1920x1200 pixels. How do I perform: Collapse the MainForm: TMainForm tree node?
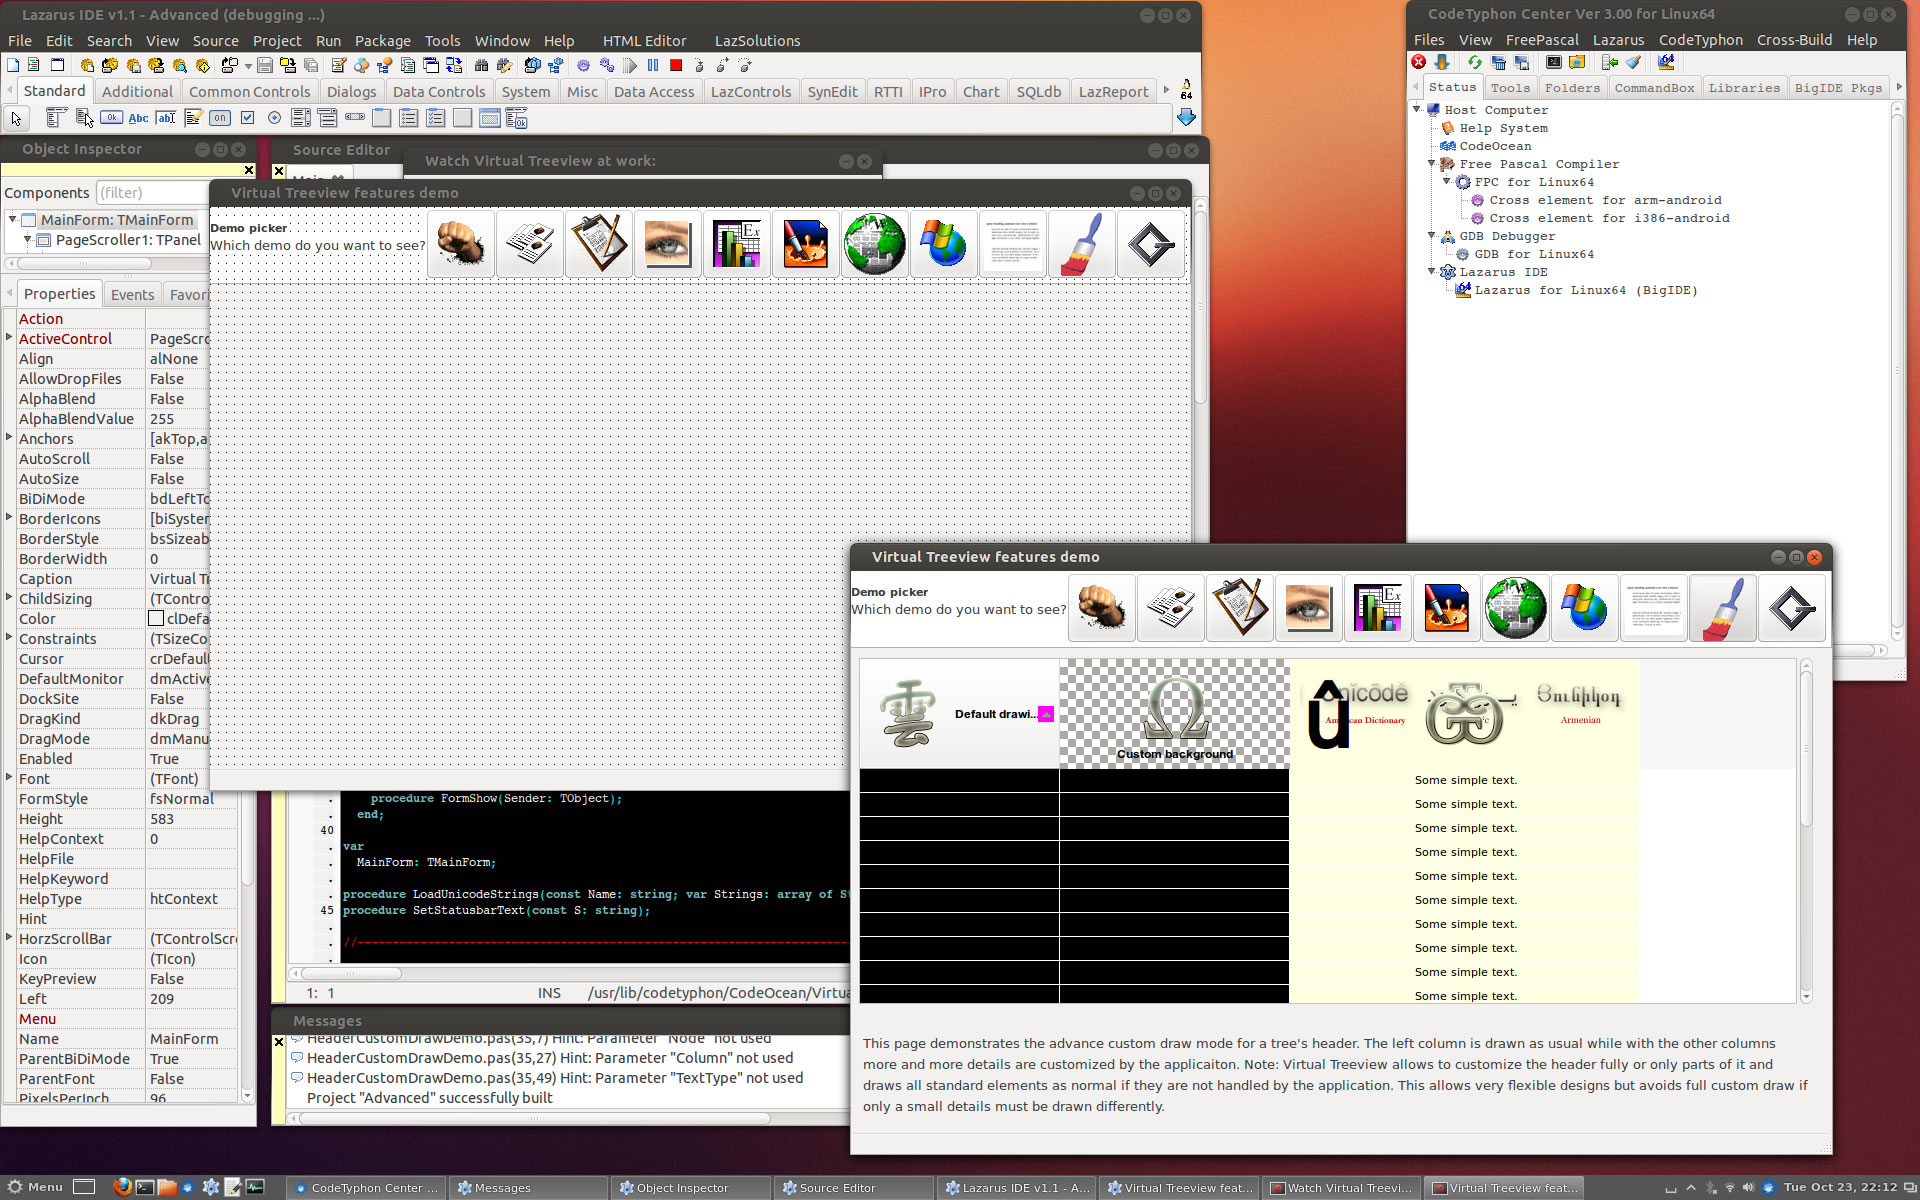pyautogui.click(x=12, y=219)
